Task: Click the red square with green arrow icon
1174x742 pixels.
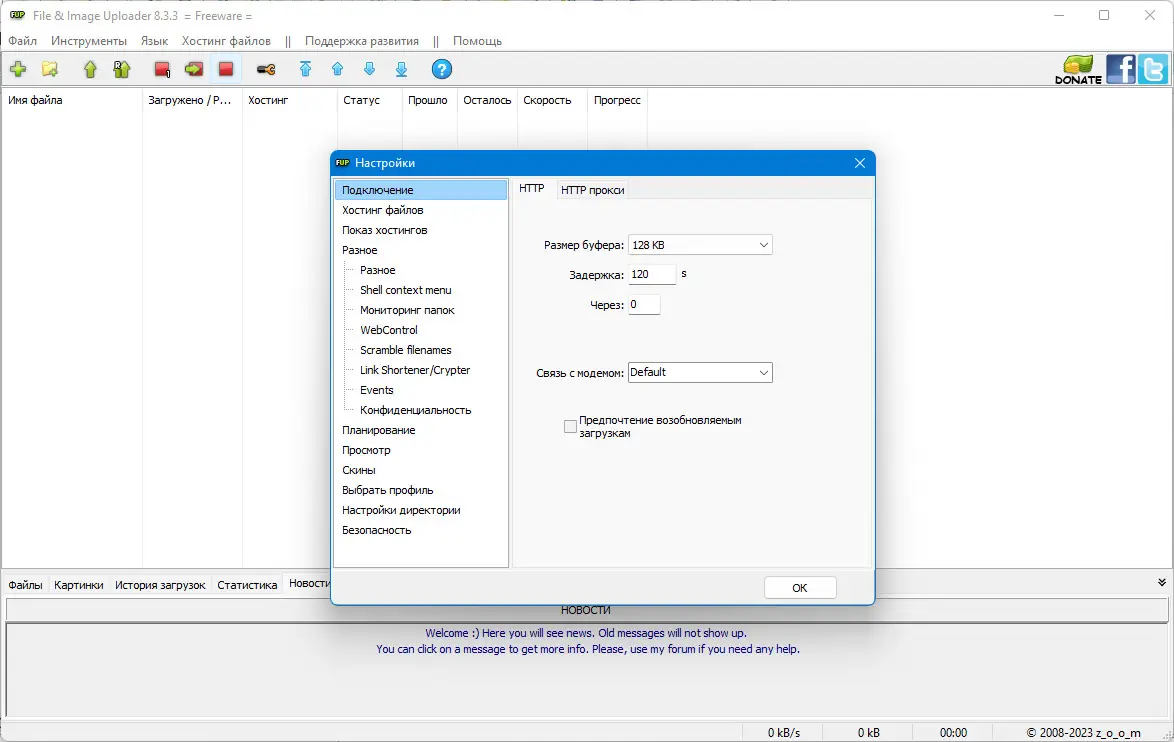Action: point(194,70)
